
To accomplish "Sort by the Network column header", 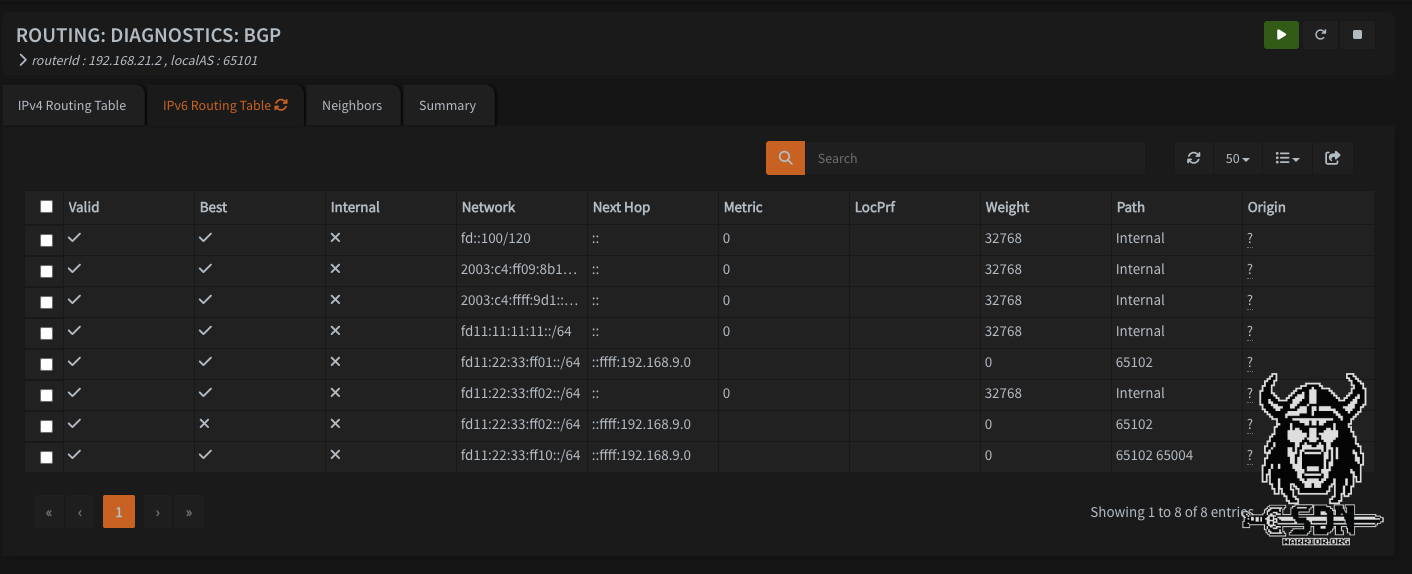I will pyautogui.click(x=488, y=207).
